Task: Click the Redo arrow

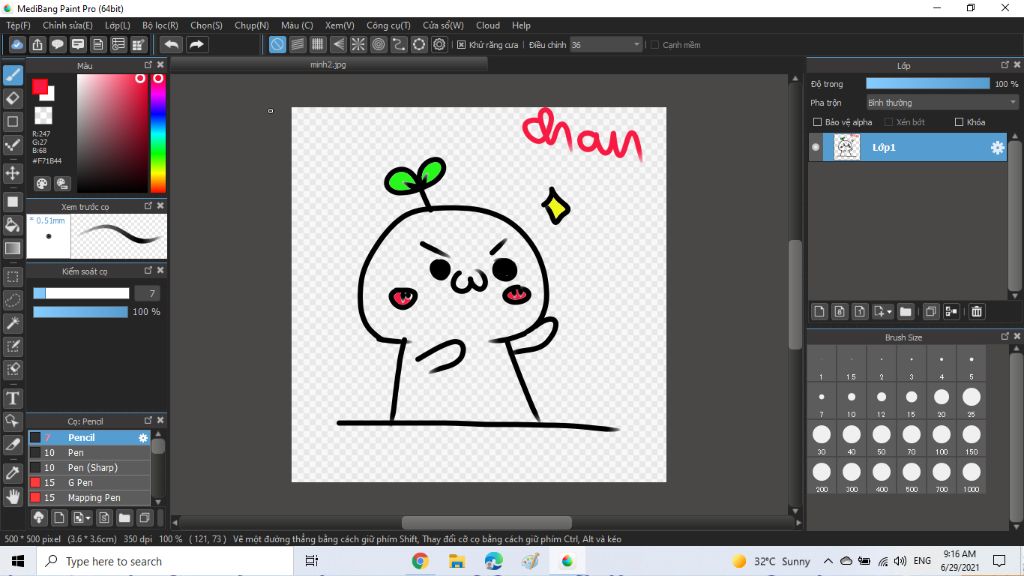Action: (196, 44)
